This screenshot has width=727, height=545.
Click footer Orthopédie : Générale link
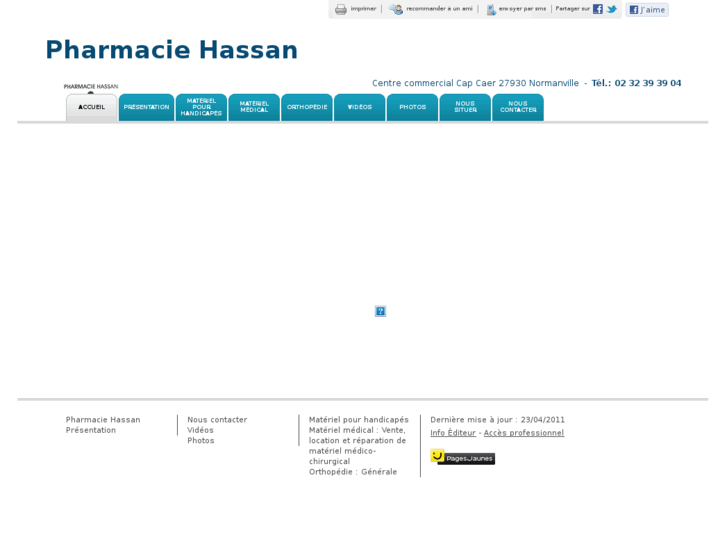[353, 472]
